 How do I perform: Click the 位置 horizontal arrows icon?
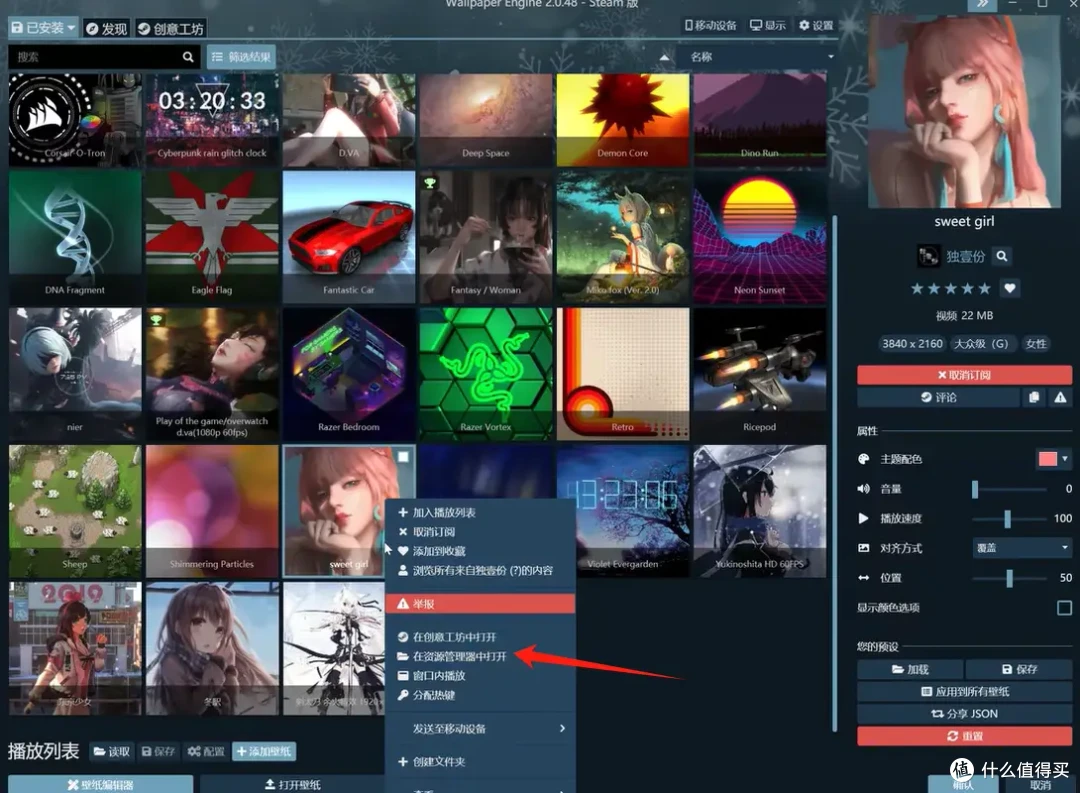(863, 577)
